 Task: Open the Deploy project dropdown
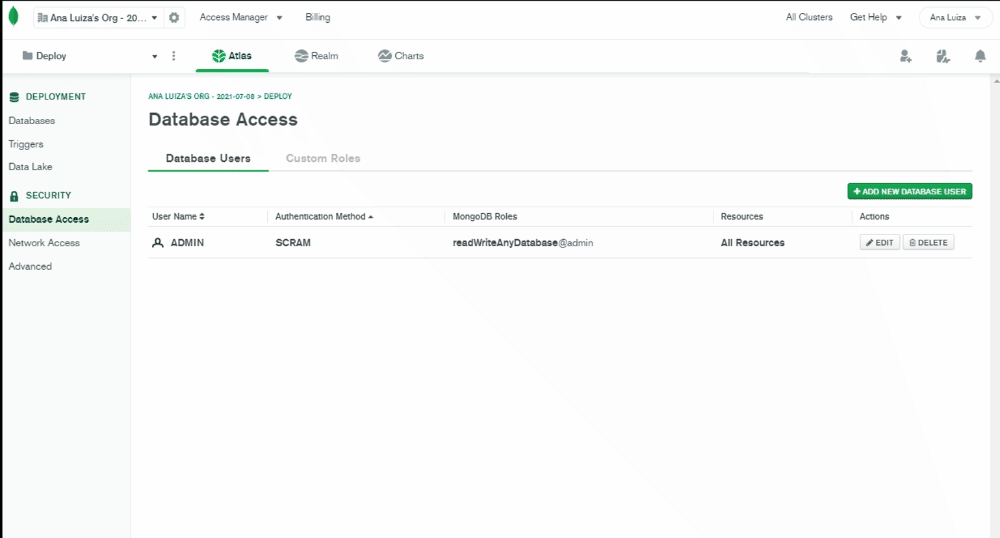pos(89,56)
